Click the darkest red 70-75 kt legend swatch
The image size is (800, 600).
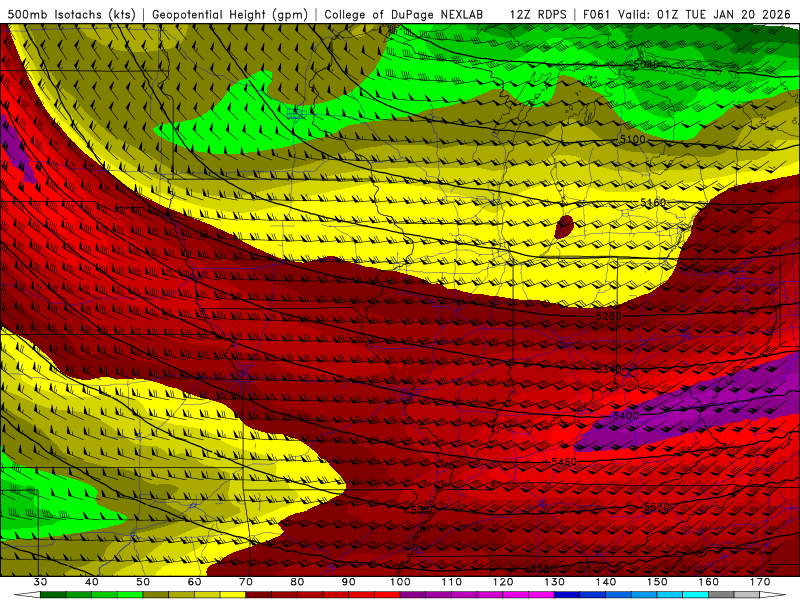pos(259,595)
